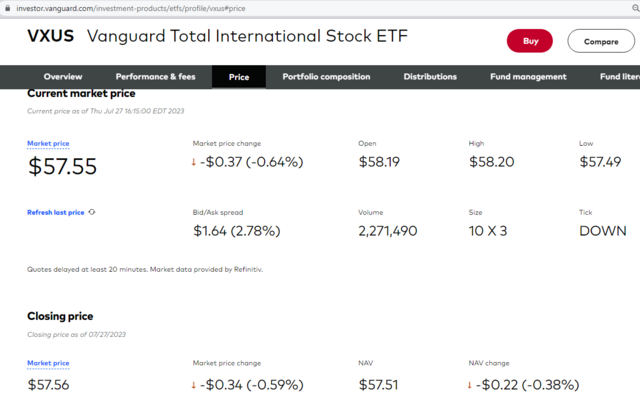The height and width of the screenshot is (413, 640).
Task: Open the Distributions tab
Action: tap(430, 77)
